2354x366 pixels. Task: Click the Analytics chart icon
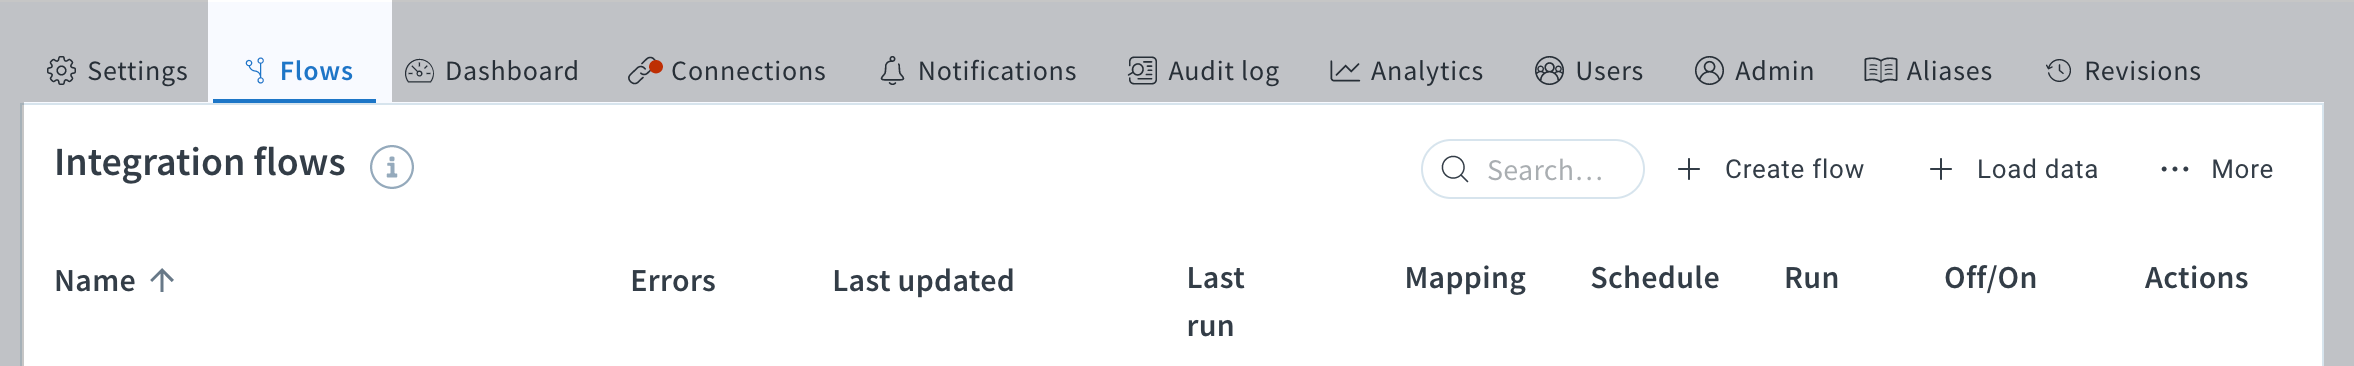tap(1345, 71)
